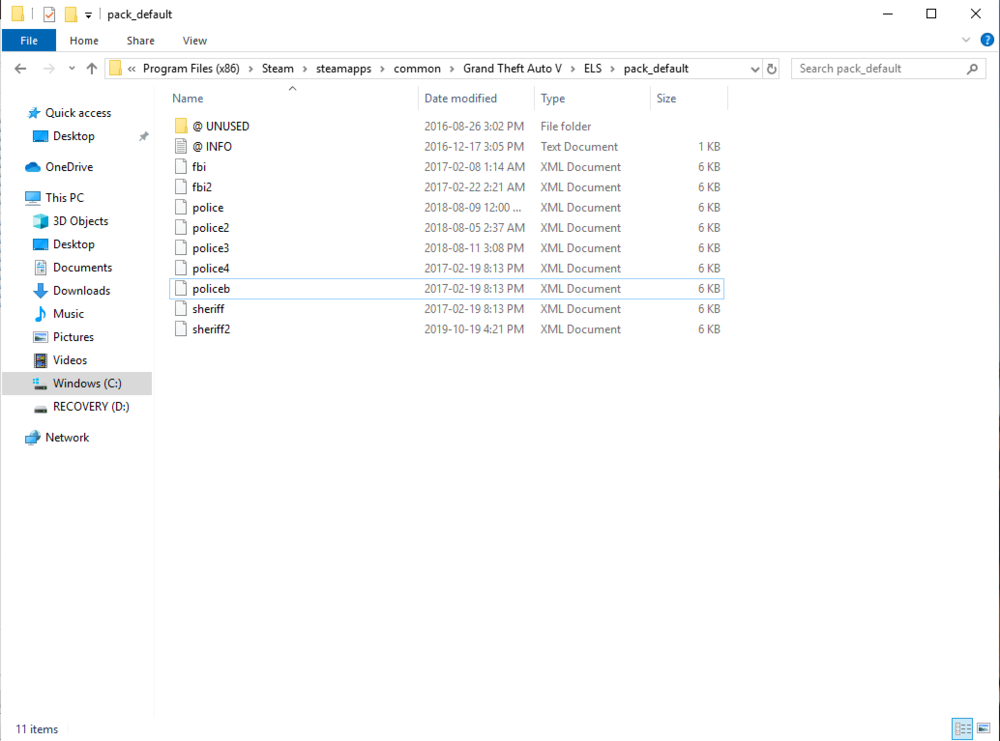Open Pictures in navigation pane
The height and width of the screenshot is (741, 1000).
pos(73,337)
